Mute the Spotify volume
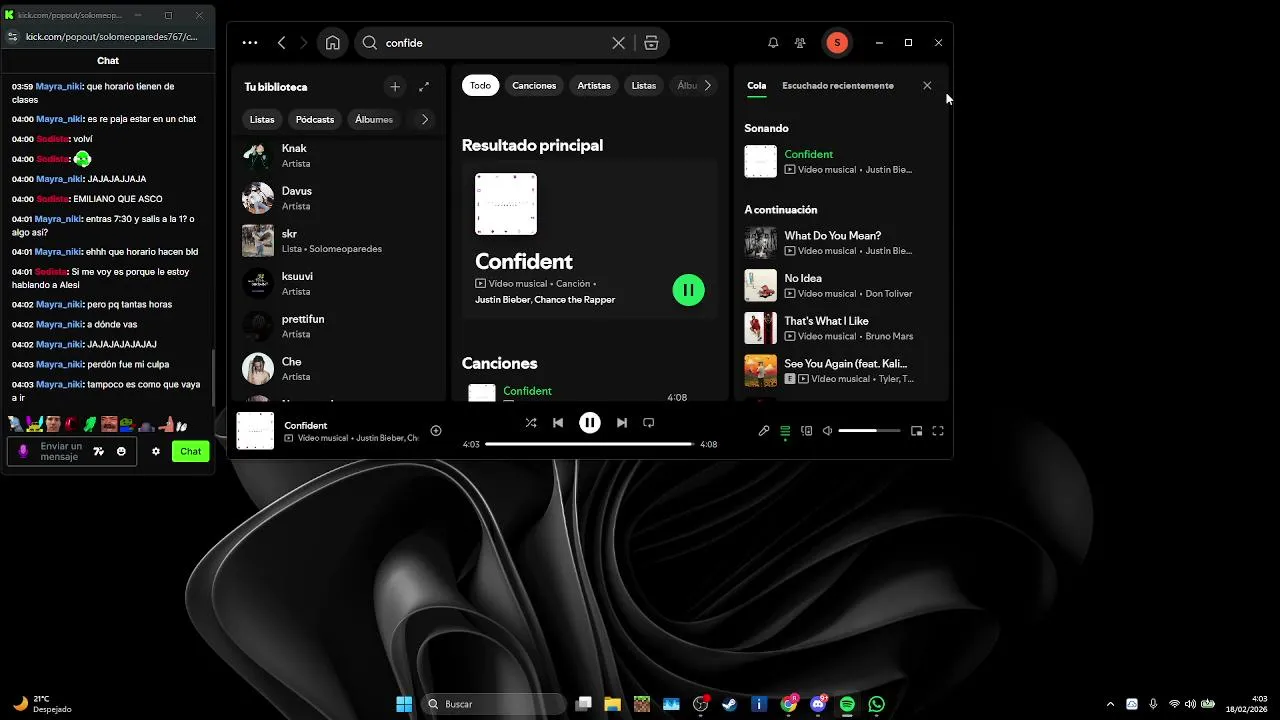 [x=828, y=431]
